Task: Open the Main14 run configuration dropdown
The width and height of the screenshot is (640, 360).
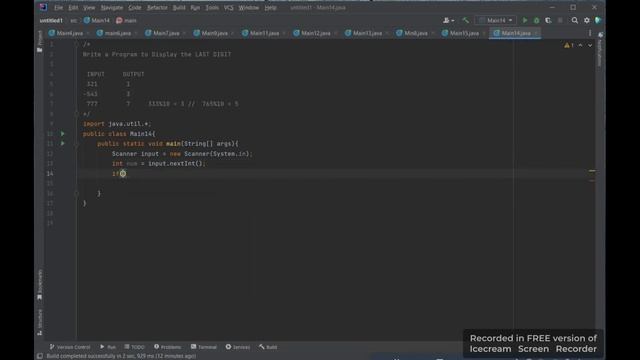Action: 496,20
